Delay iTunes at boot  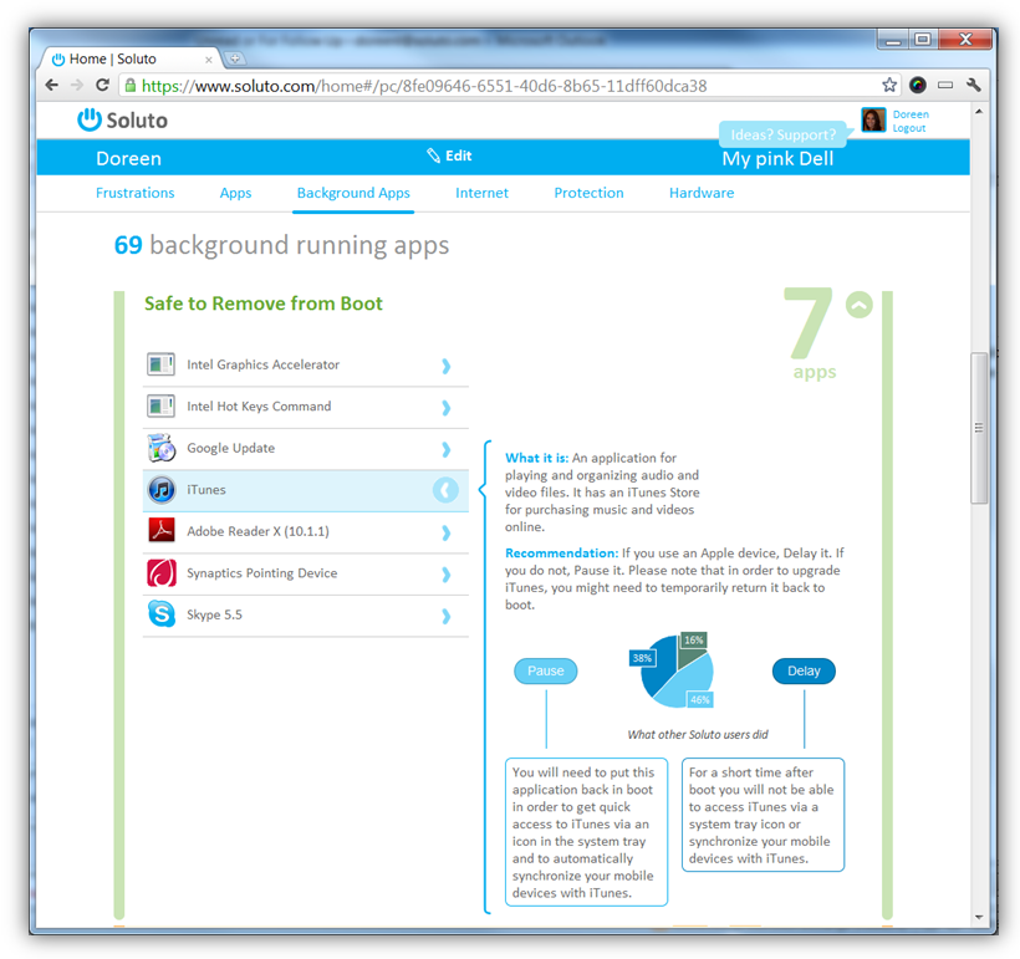pyautogui.click(x=803, y=671)
